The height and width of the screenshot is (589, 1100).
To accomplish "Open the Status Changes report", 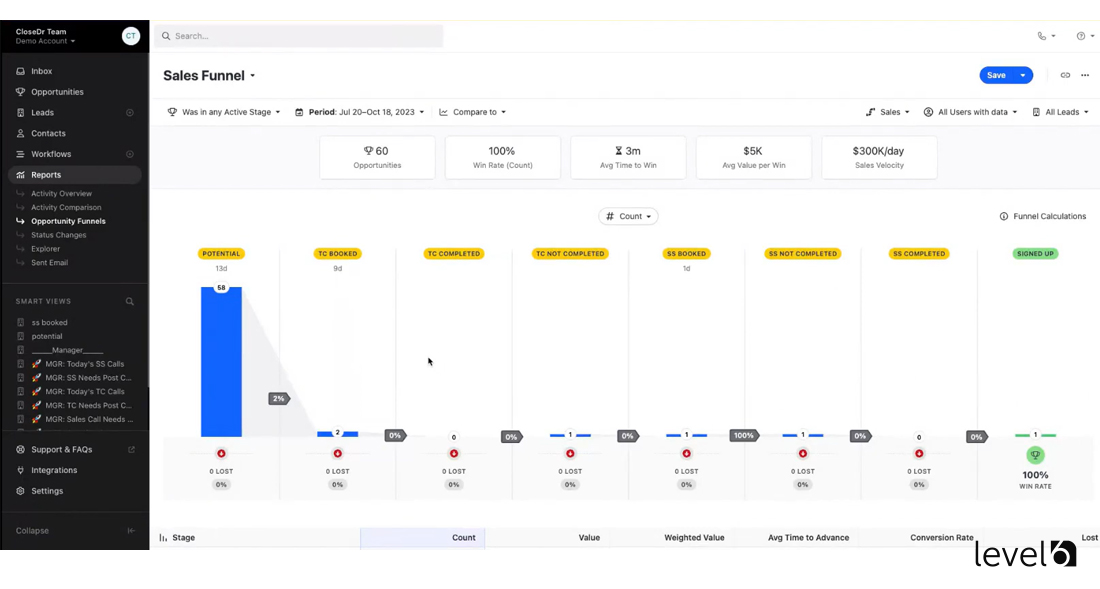I will (x=58, y=234).
